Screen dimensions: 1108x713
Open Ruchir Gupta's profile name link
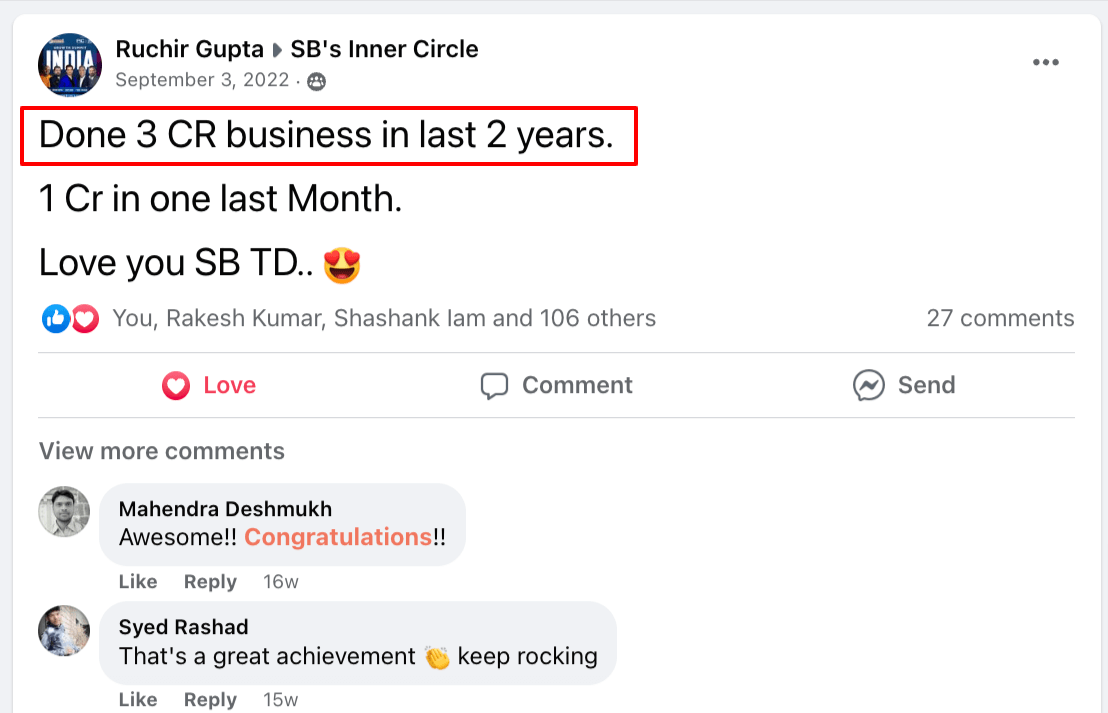tap(189, 49)
